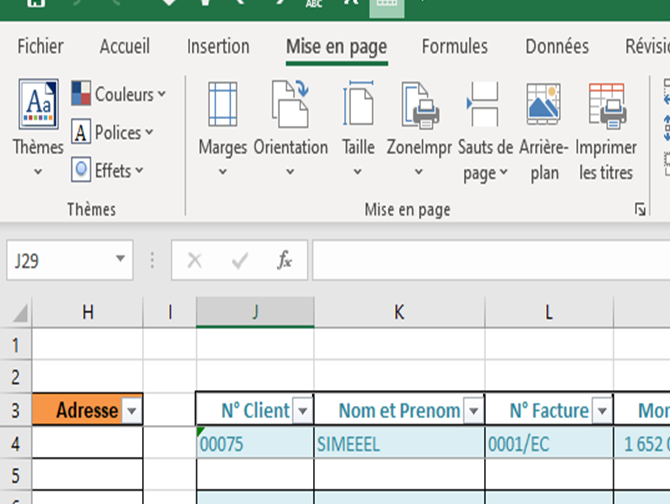Open the Thèmes gallery icon

pos(38,104)
